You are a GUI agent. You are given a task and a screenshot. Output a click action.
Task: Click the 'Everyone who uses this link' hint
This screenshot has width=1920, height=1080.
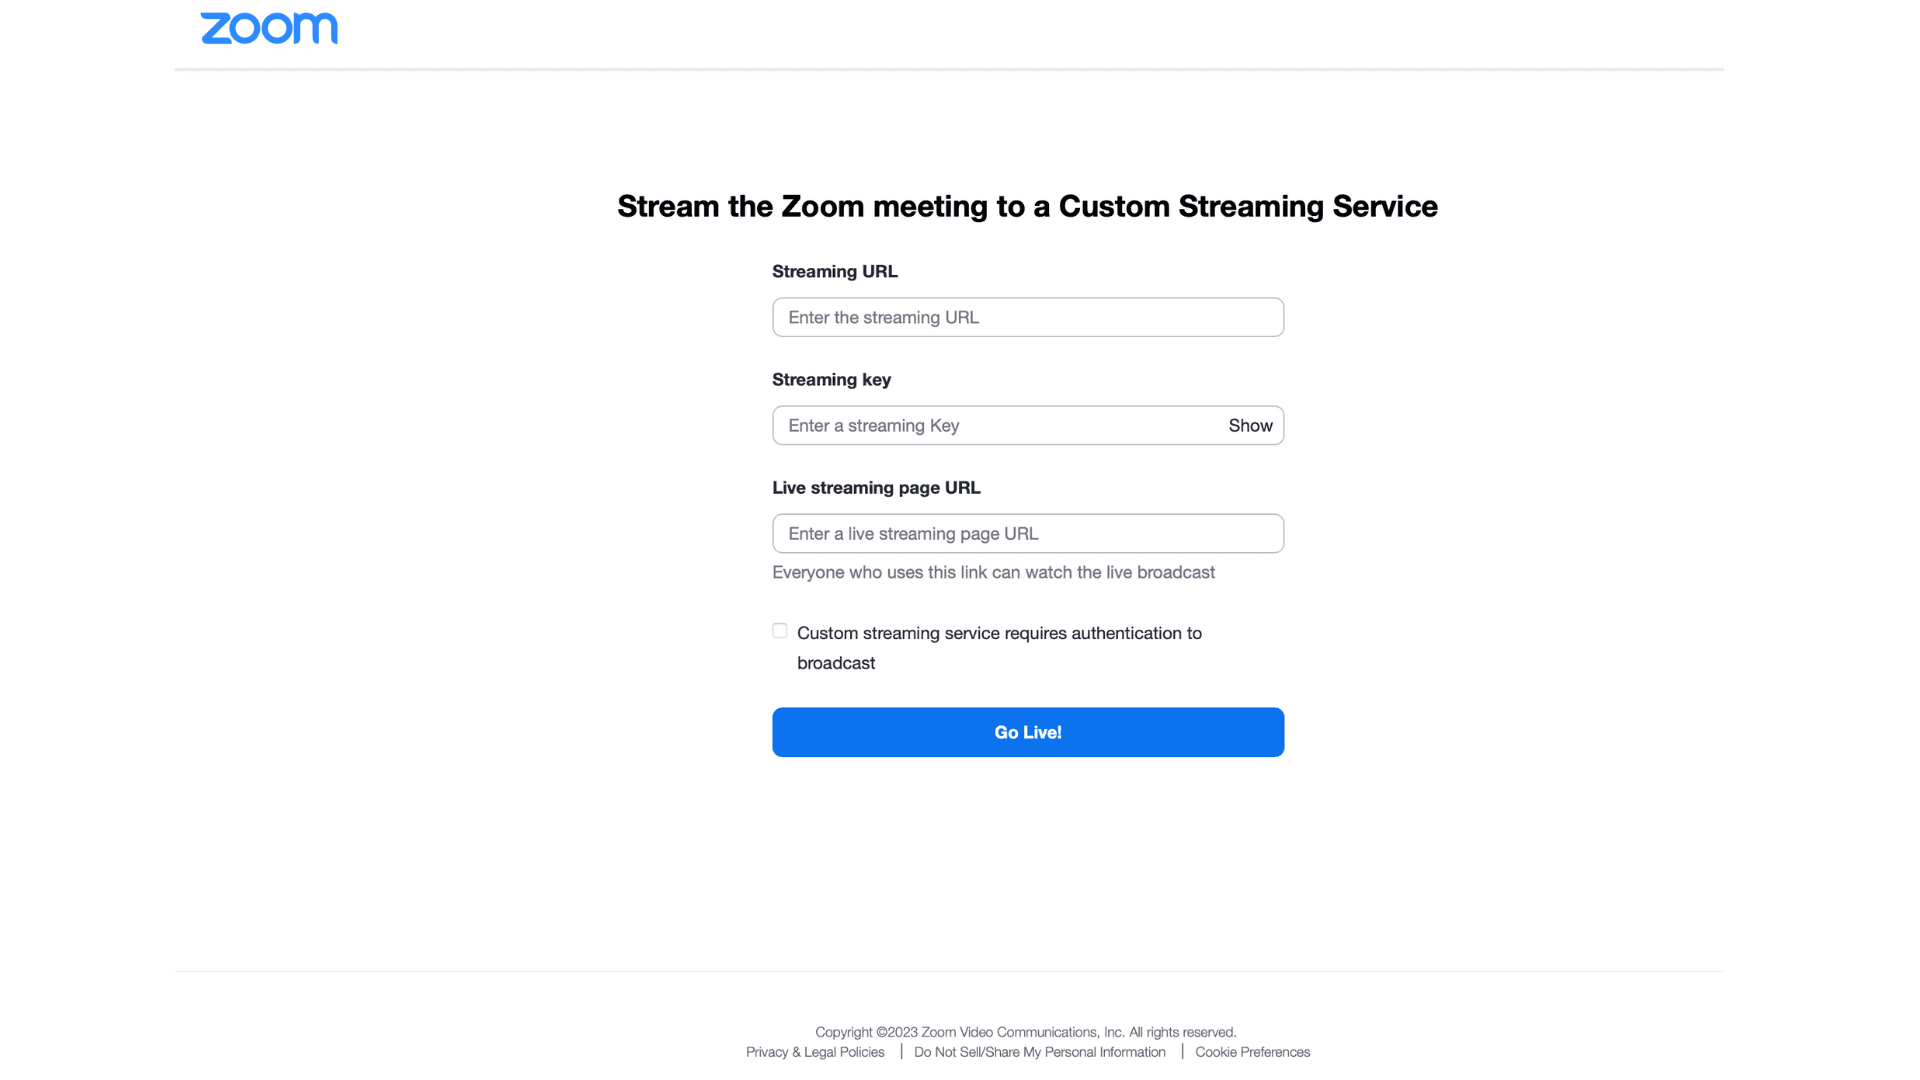coord(993,572)
